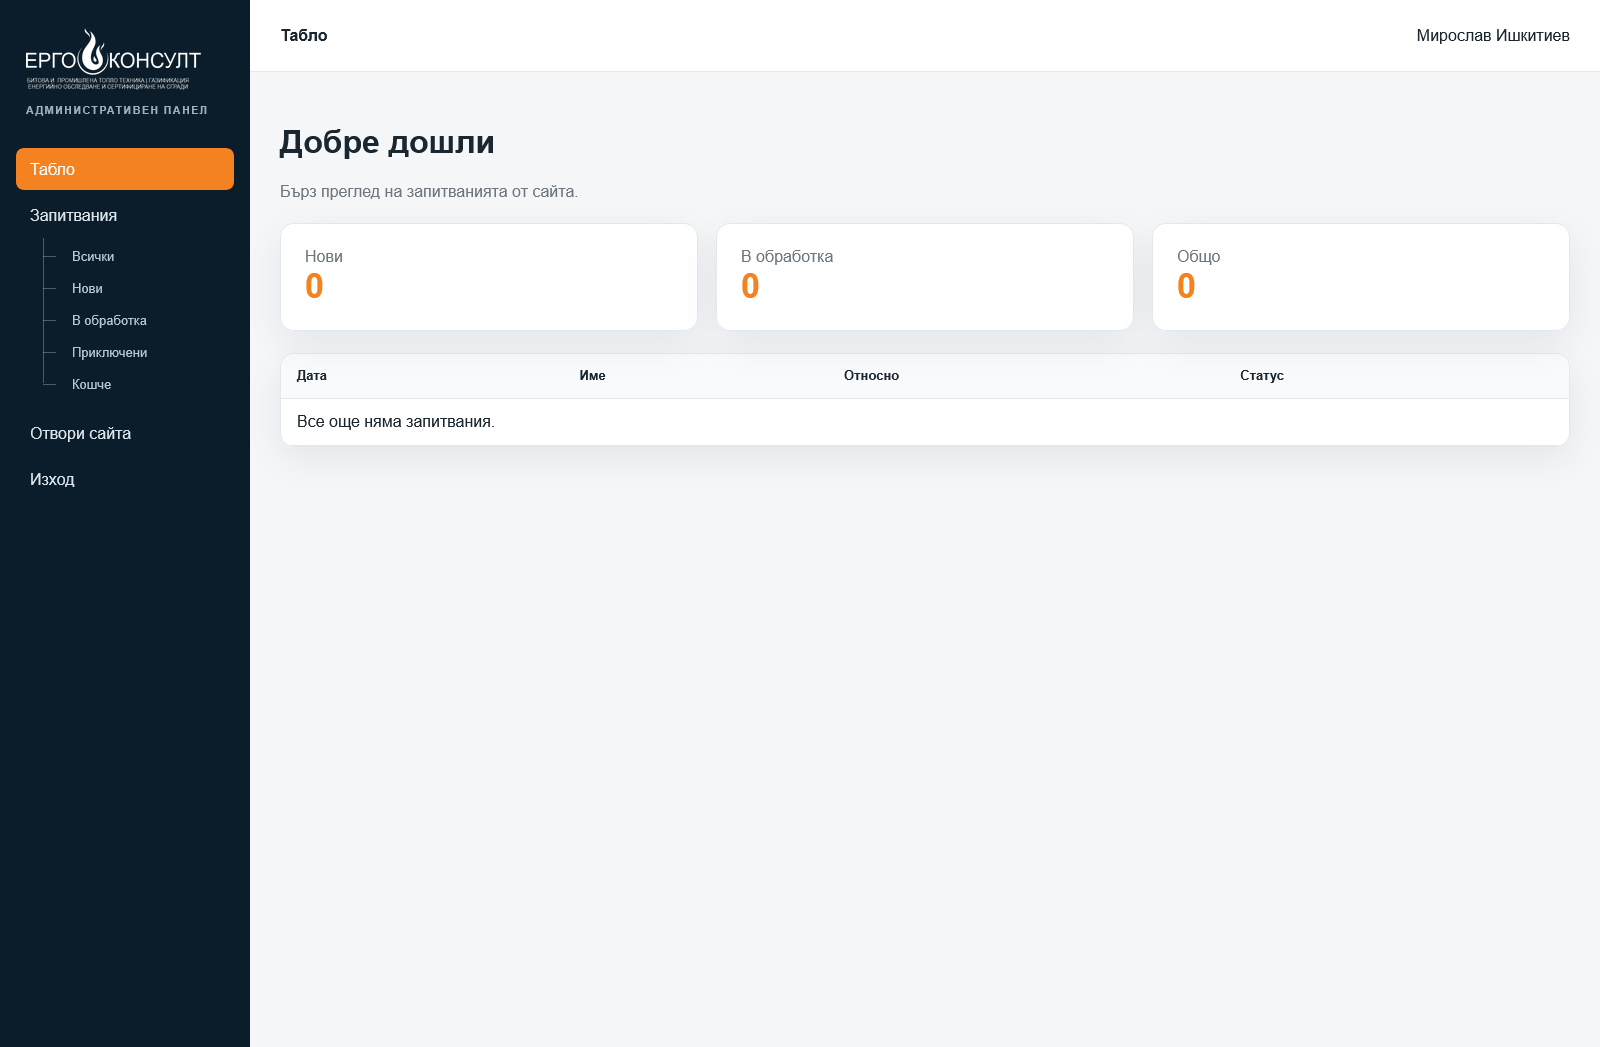Click the Дата column header

pos(312,376)
